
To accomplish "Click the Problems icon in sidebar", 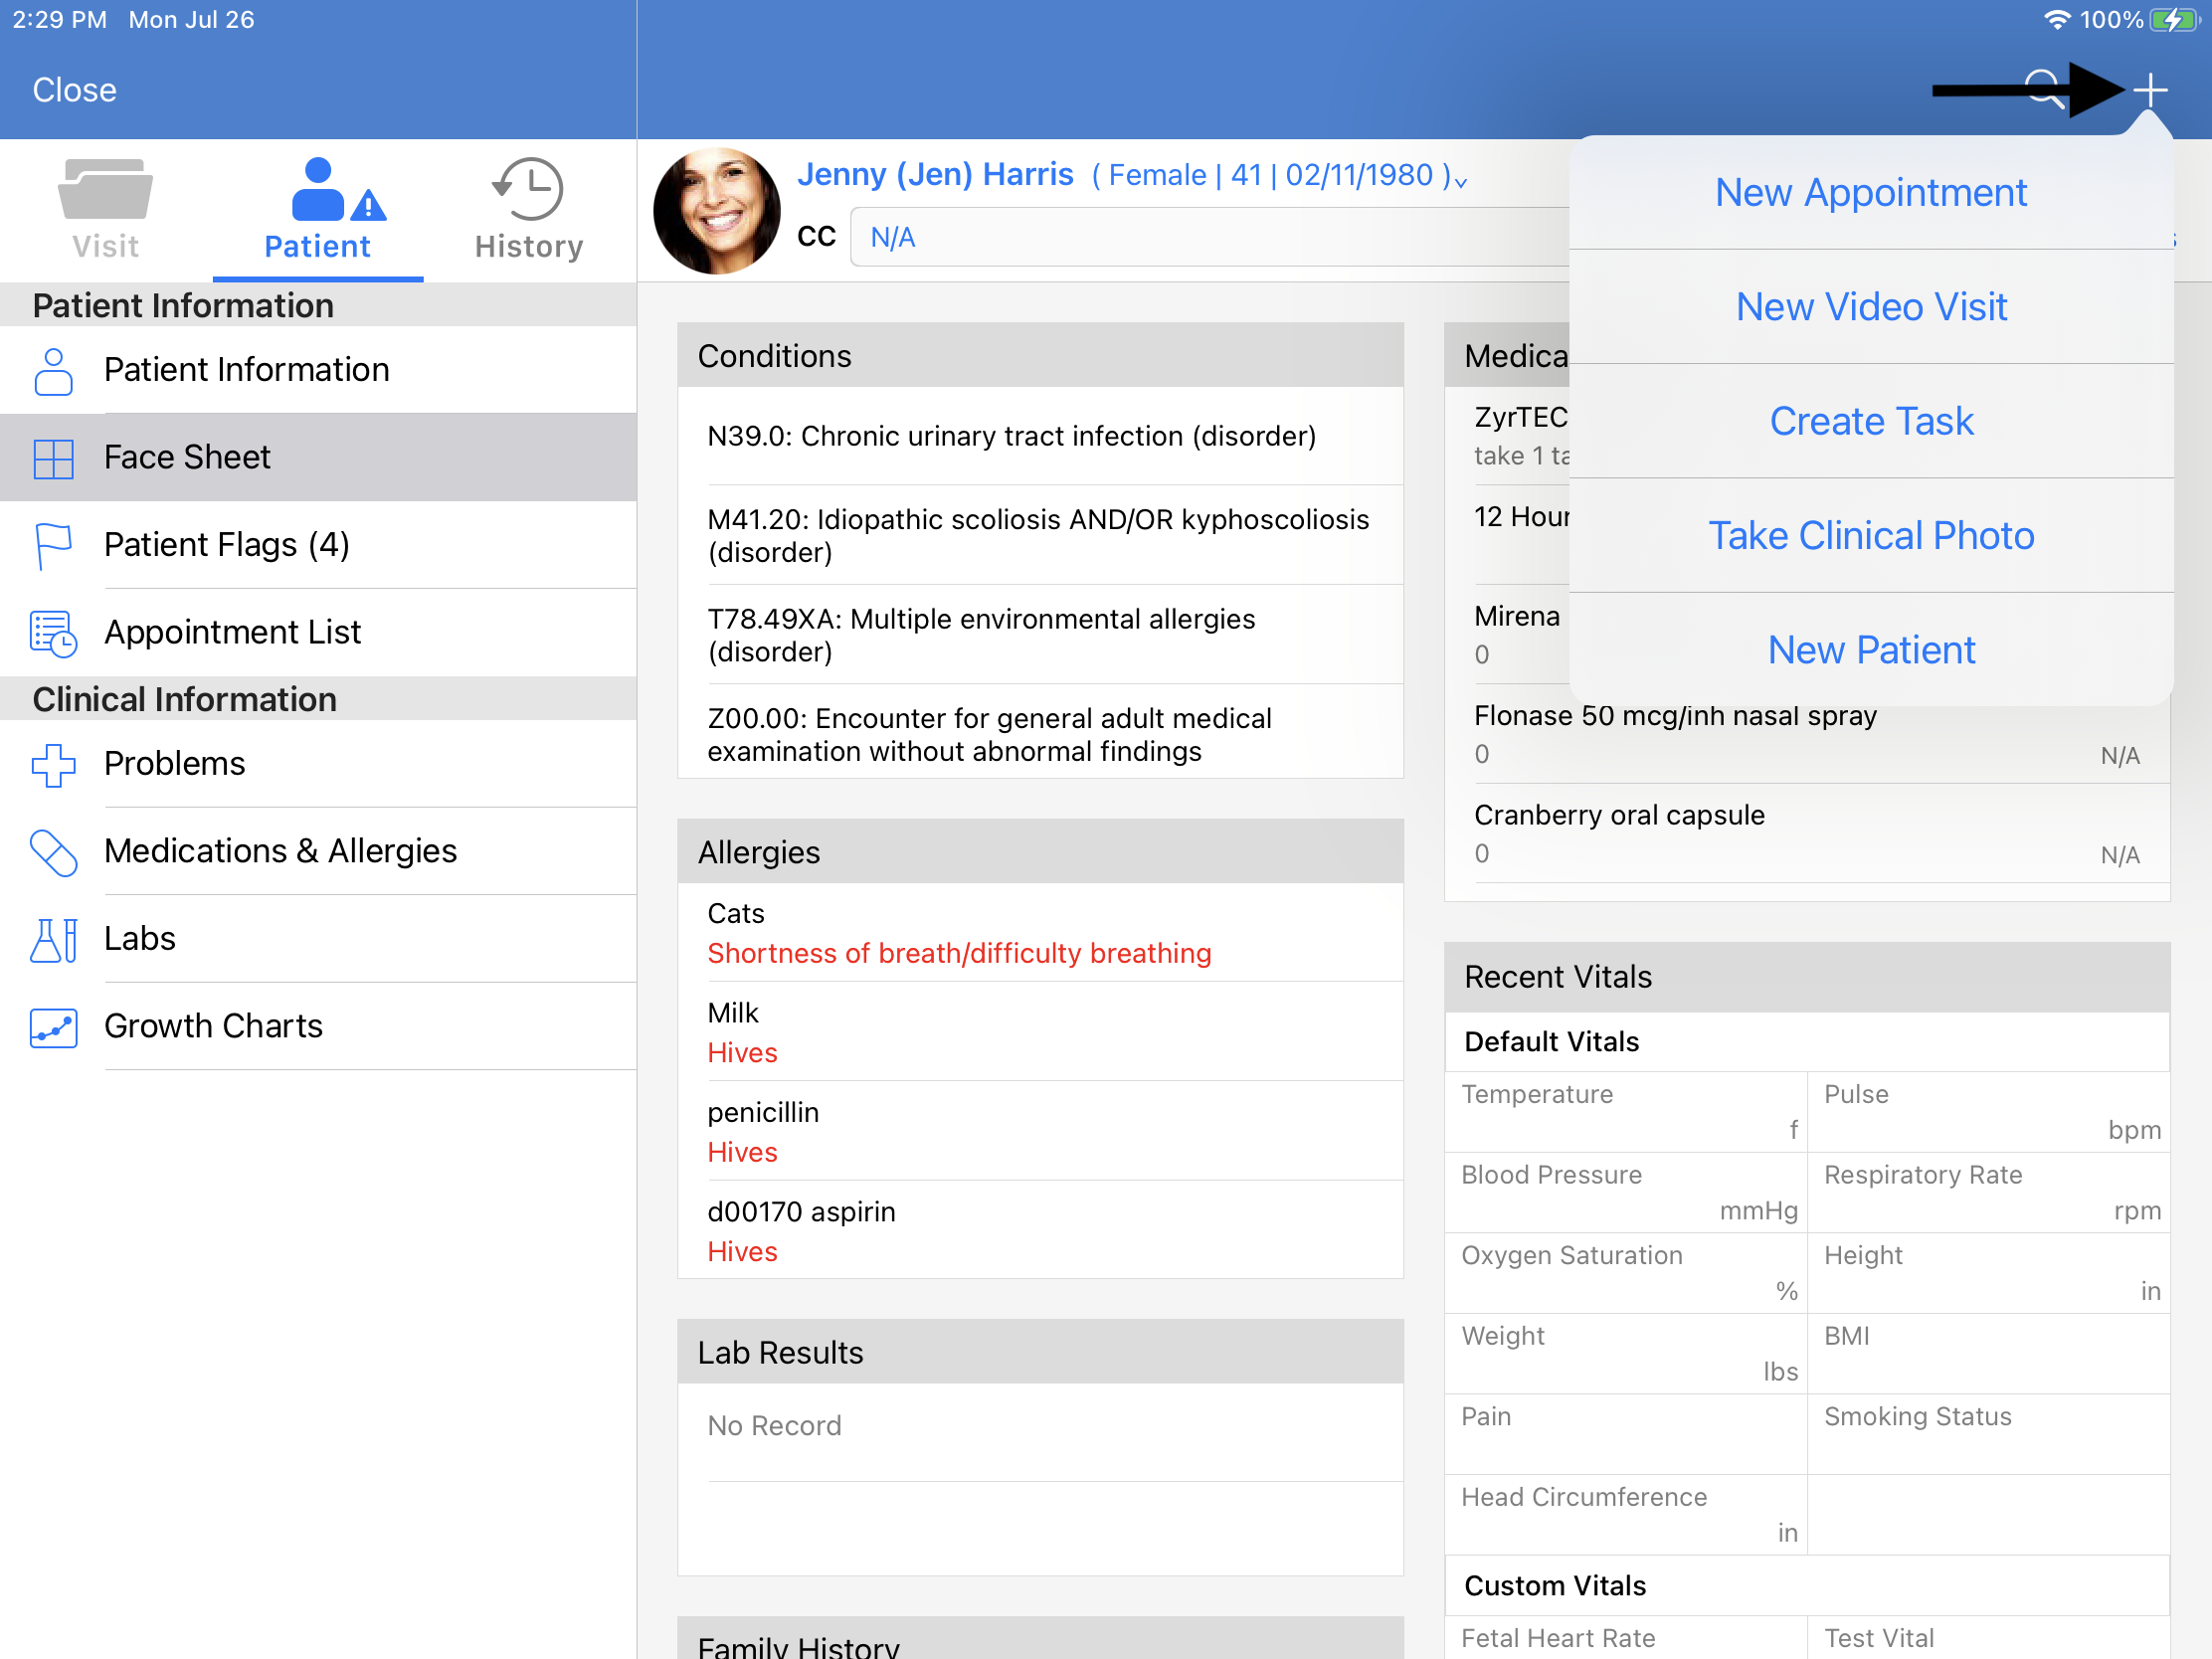I will point(51,763).
